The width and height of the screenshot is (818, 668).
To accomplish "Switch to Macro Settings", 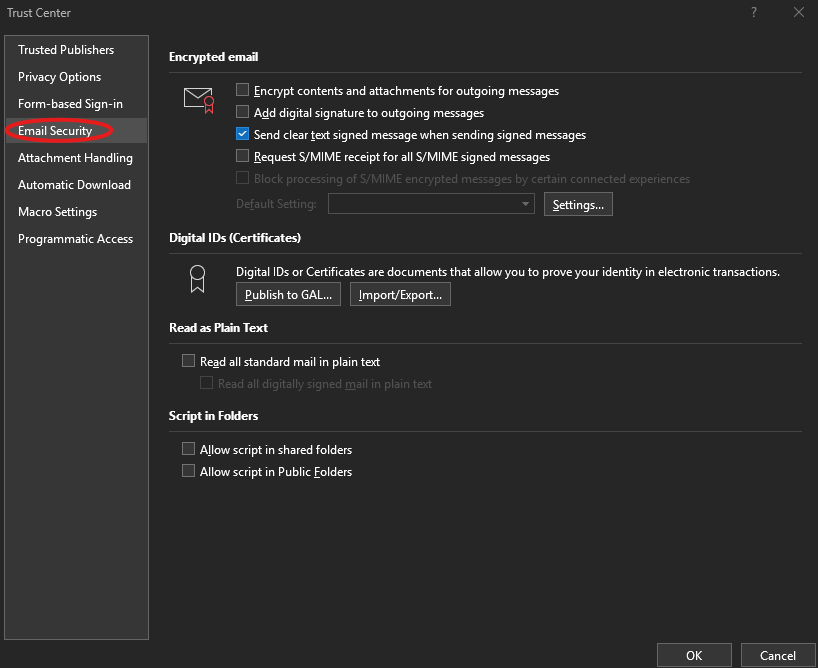I will click(57, 211).
